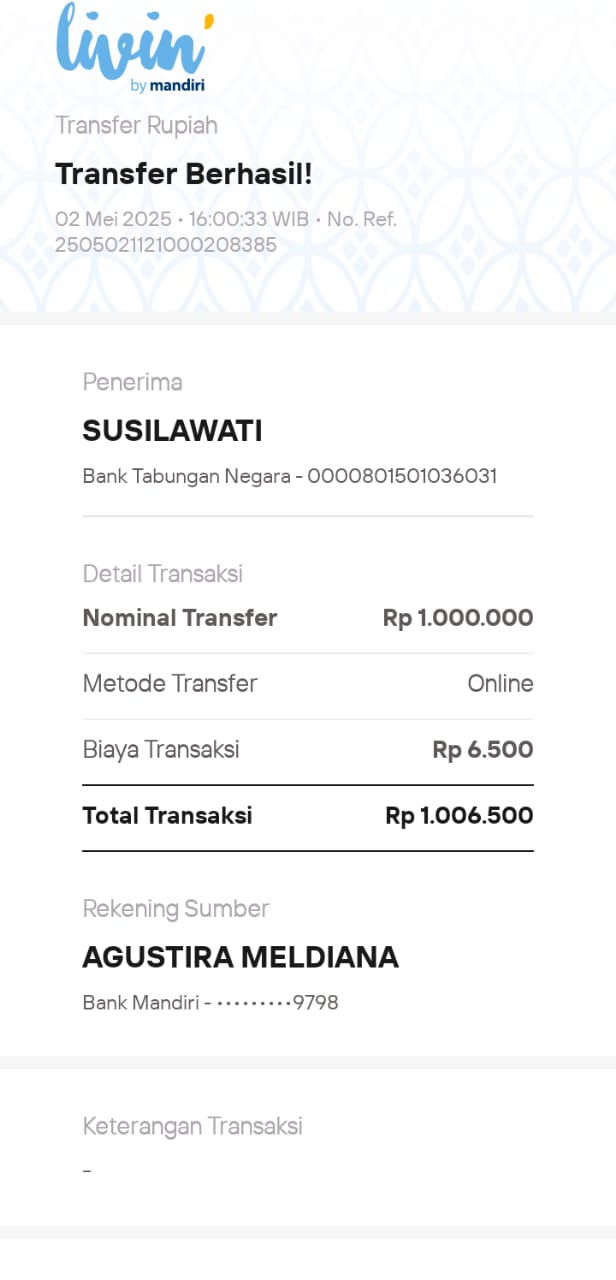This screenshot has width=616, height=1280.
Task: Click the Bank Tabungan Negara account number
Action: pos(401,476)
